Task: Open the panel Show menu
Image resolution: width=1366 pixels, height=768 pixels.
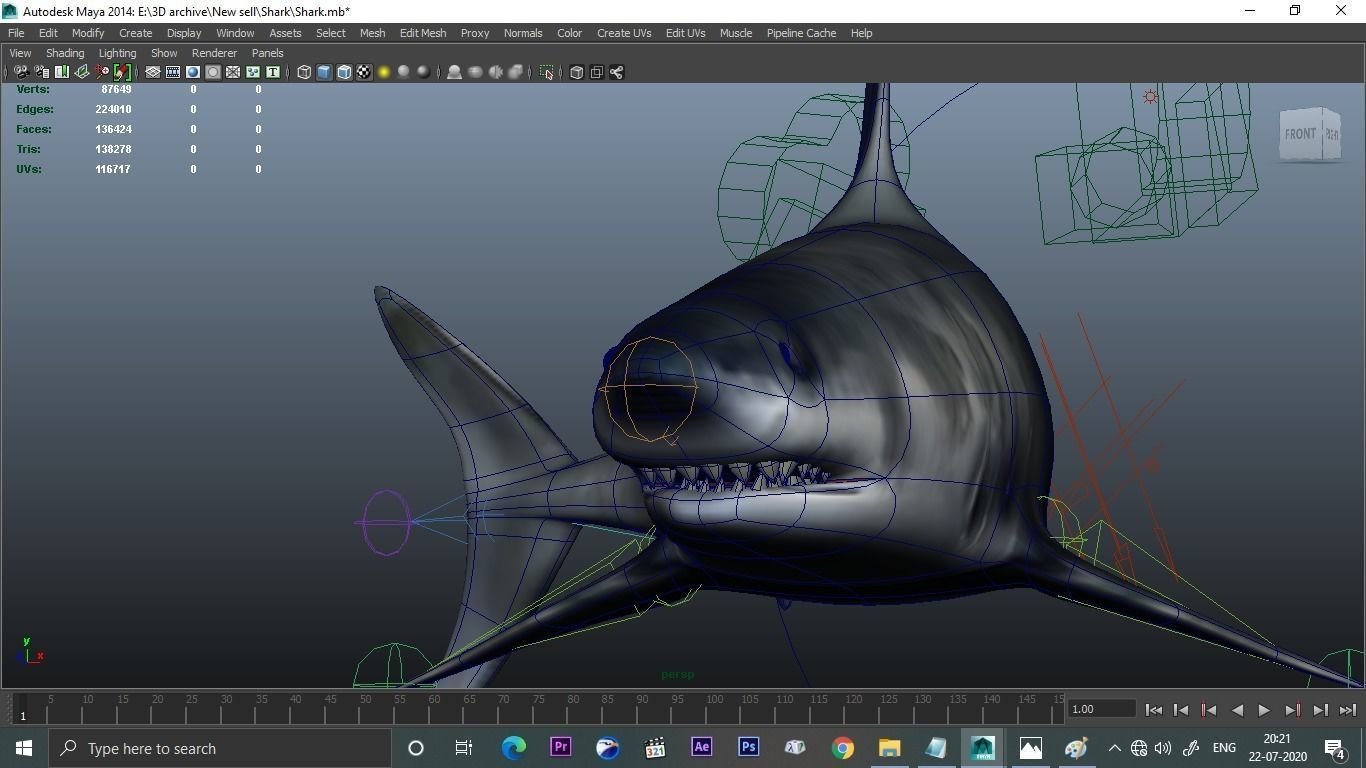Action: coord(164,53)
